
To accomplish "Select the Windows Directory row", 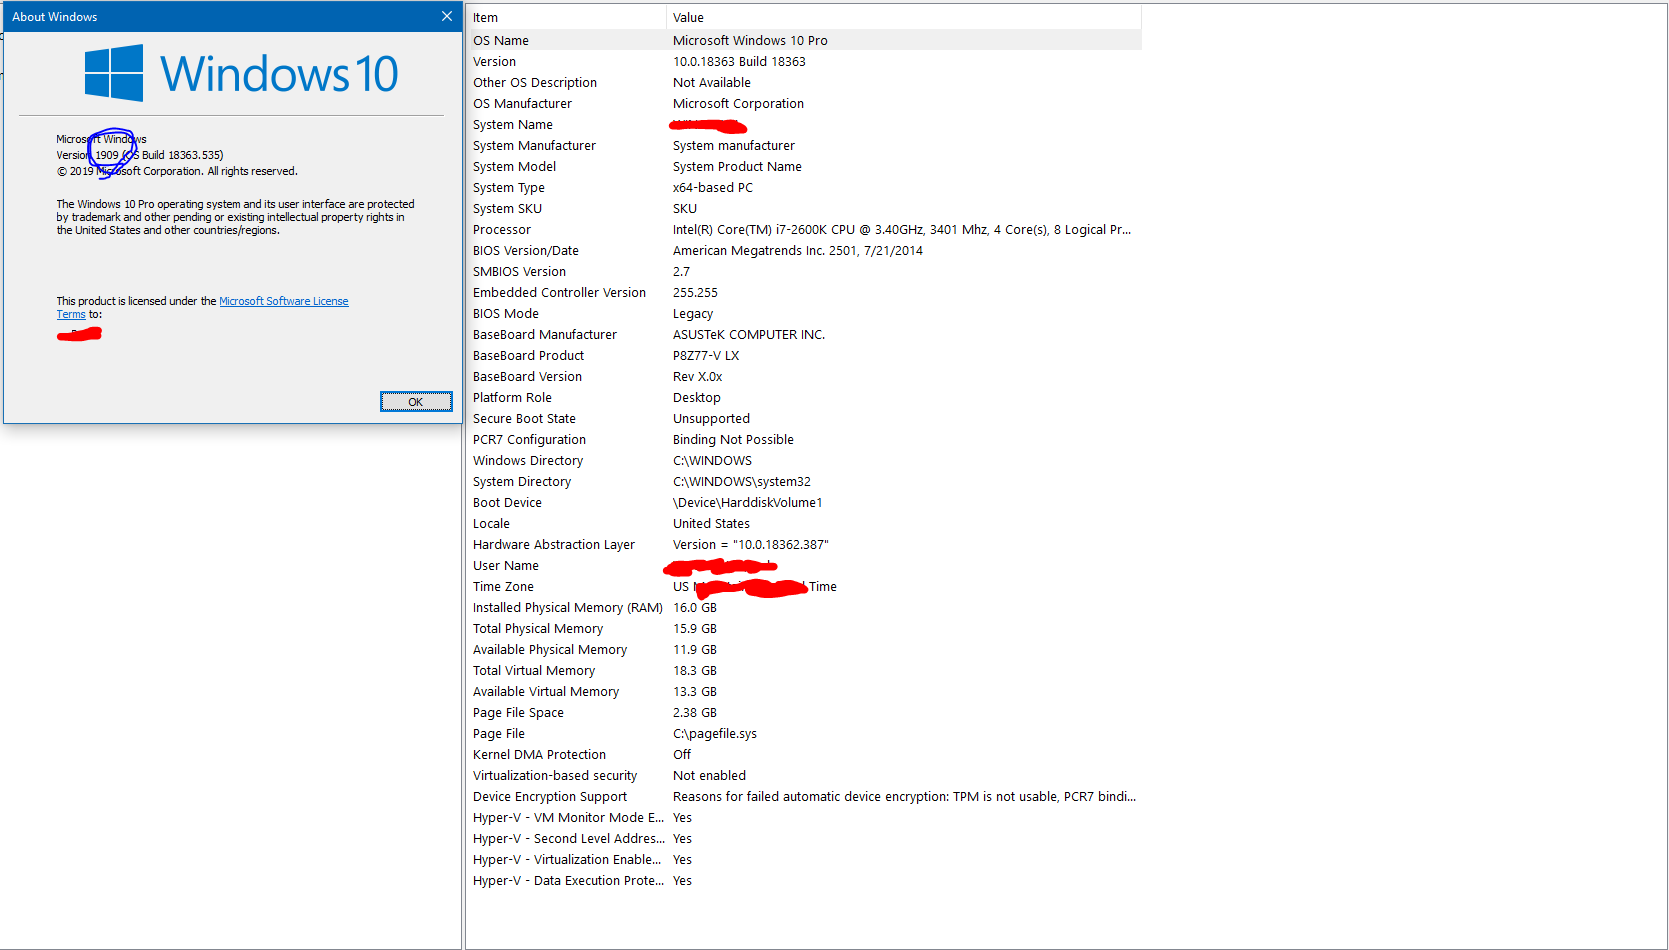I will (804, 460).
